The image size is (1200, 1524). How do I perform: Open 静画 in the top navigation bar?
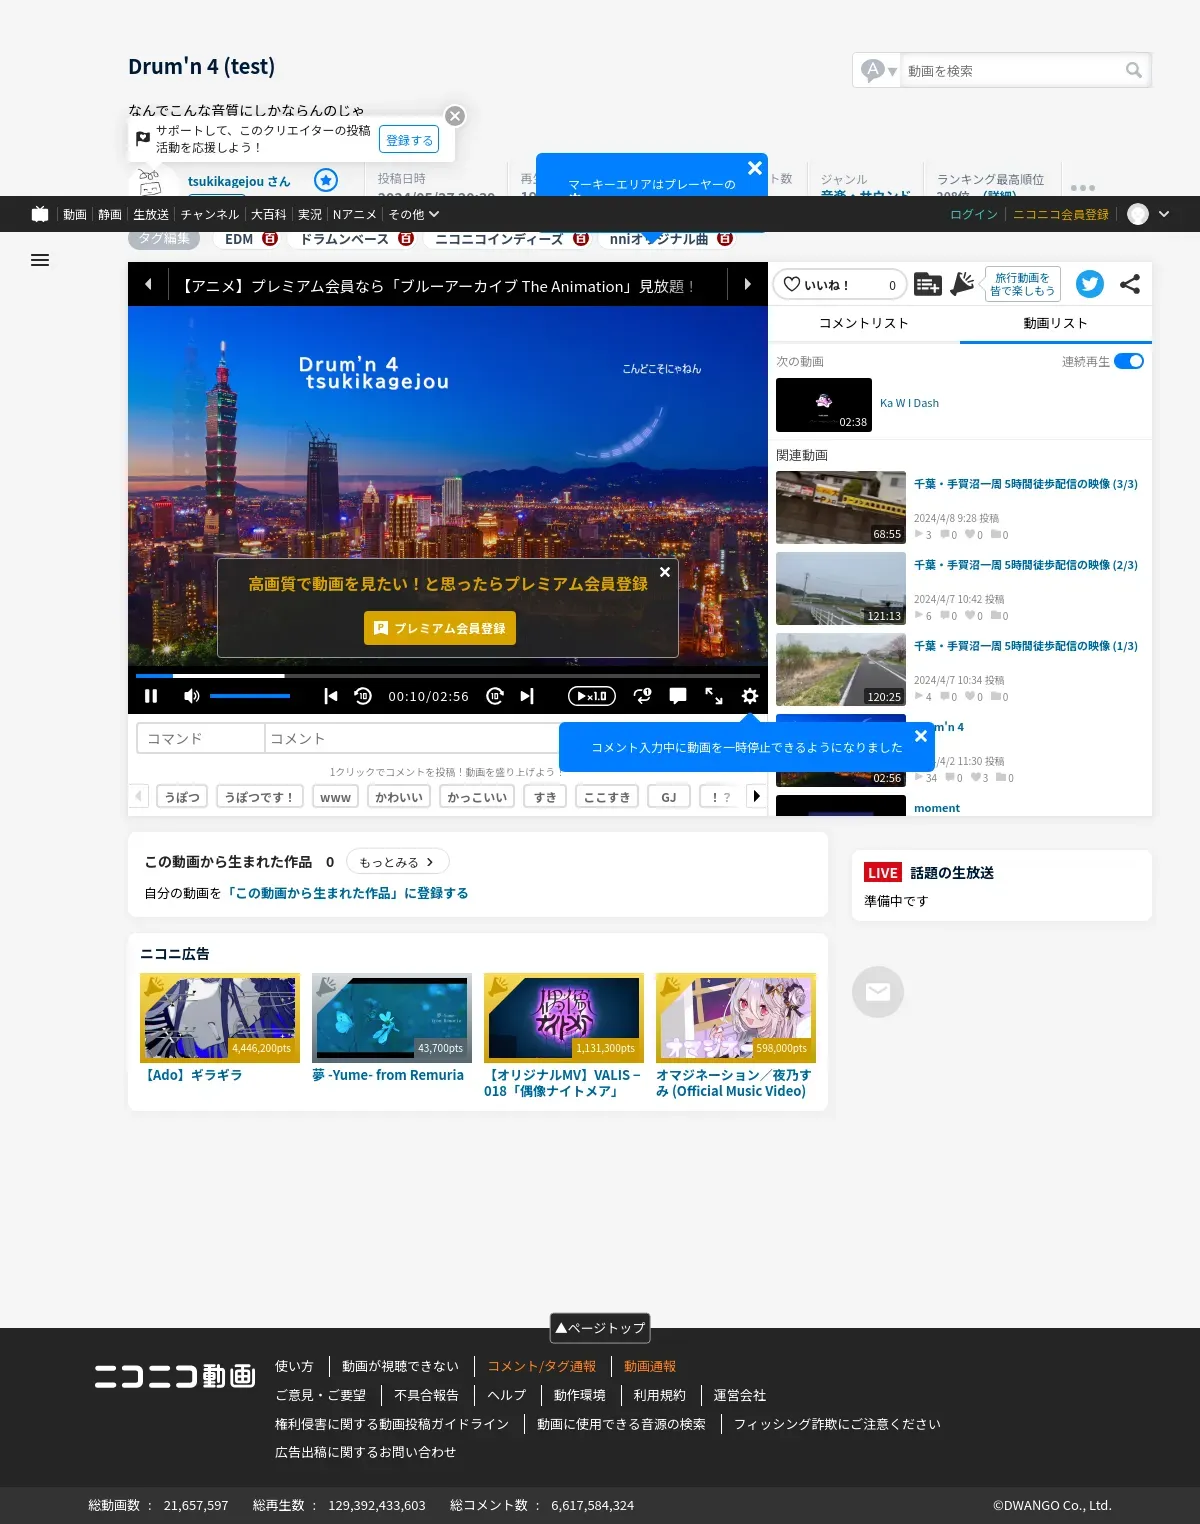pos(110,214)
